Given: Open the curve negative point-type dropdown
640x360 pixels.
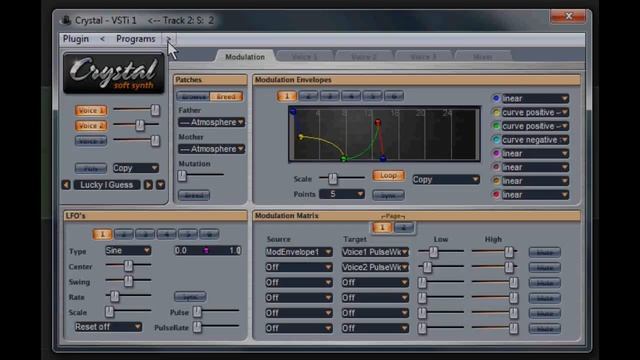Looking at the screenshot, I should pos(535,140).
